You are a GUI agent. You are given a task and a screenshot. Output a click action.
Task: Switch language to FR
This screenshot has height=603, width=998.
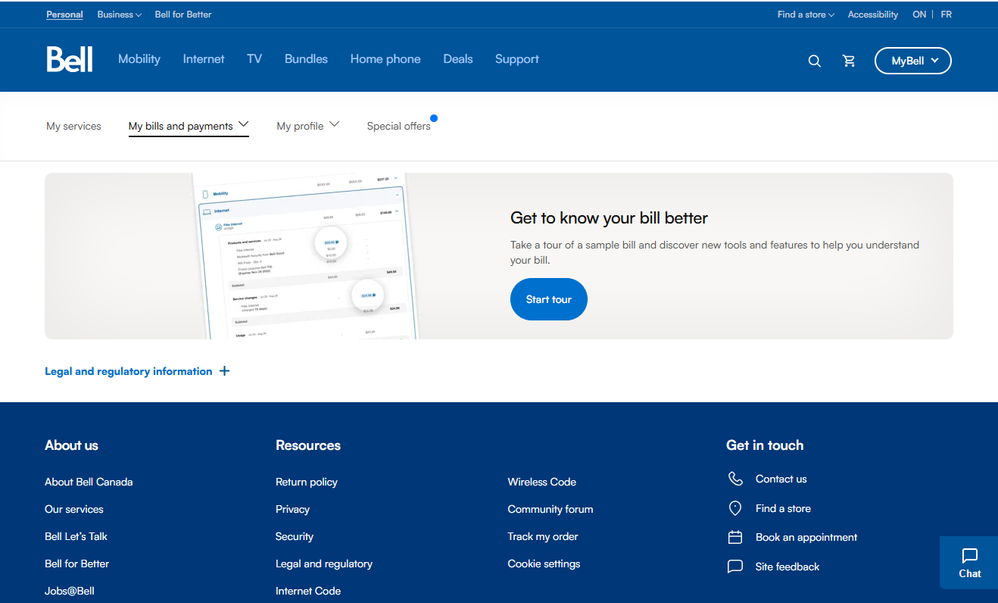946,15
